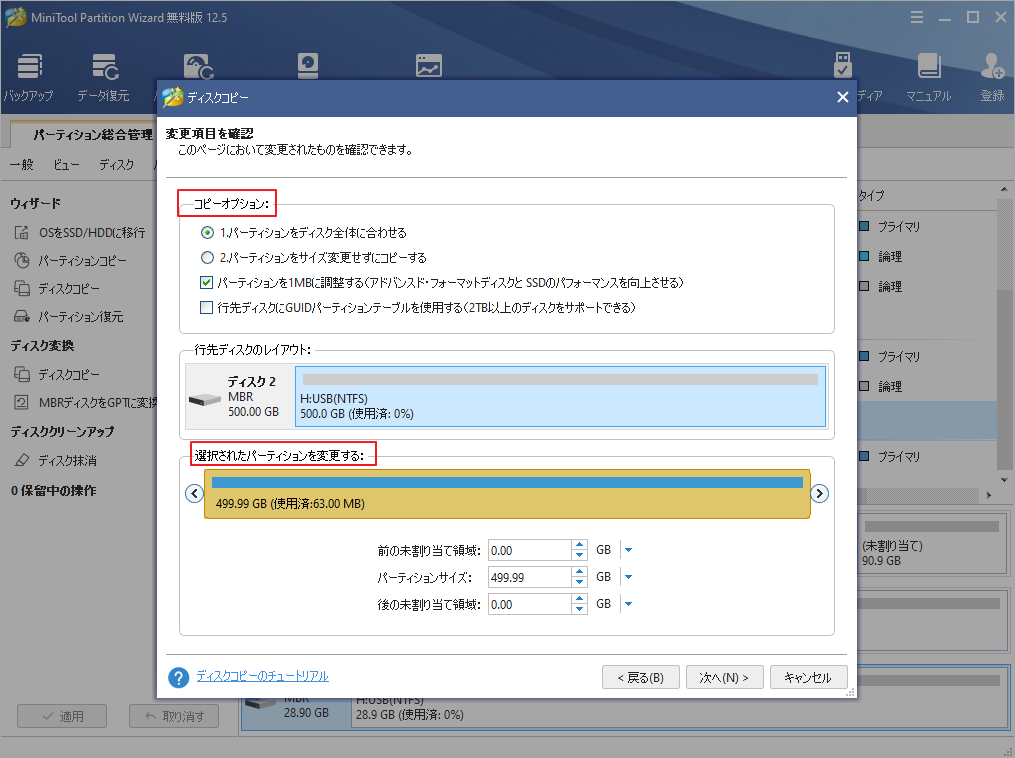Click the 取り消す (Undo) button
Image resolution: width=1015 pixels, height=758 pixels.
pyautogui.click(x=174, y=716)
